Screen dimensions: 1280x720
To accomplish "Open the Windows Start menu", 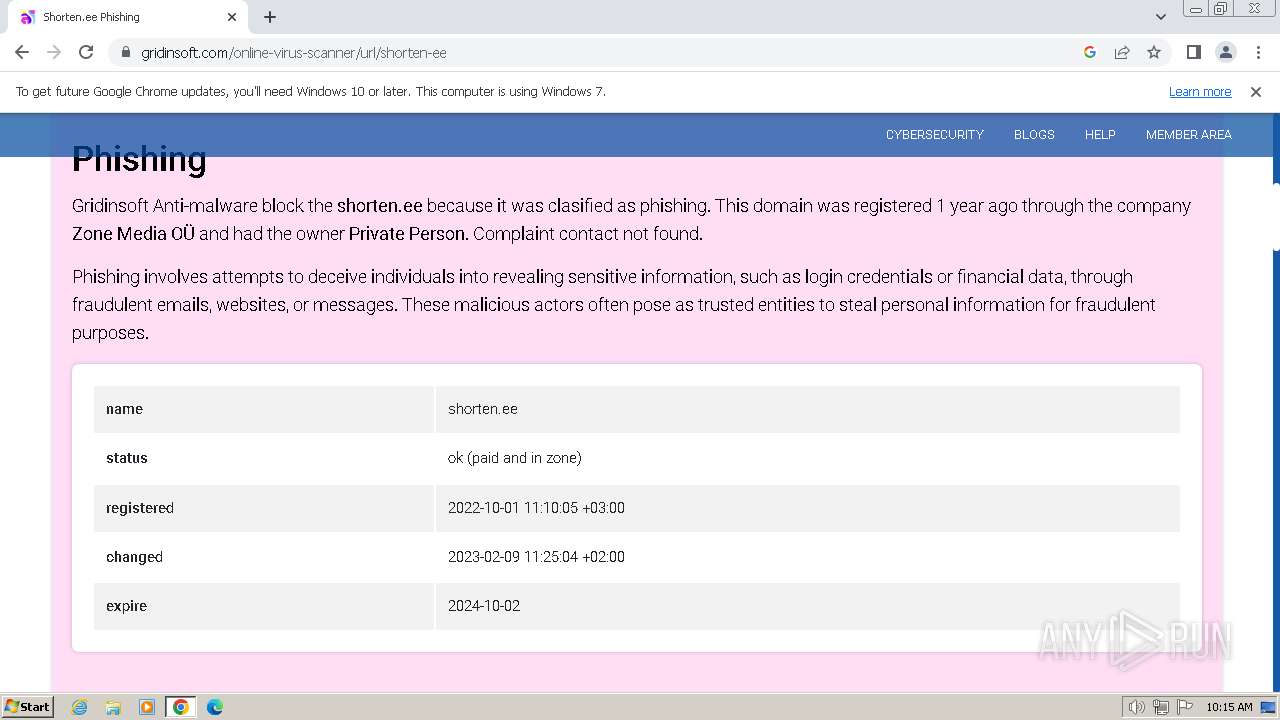I will click(x=27, y=707).
